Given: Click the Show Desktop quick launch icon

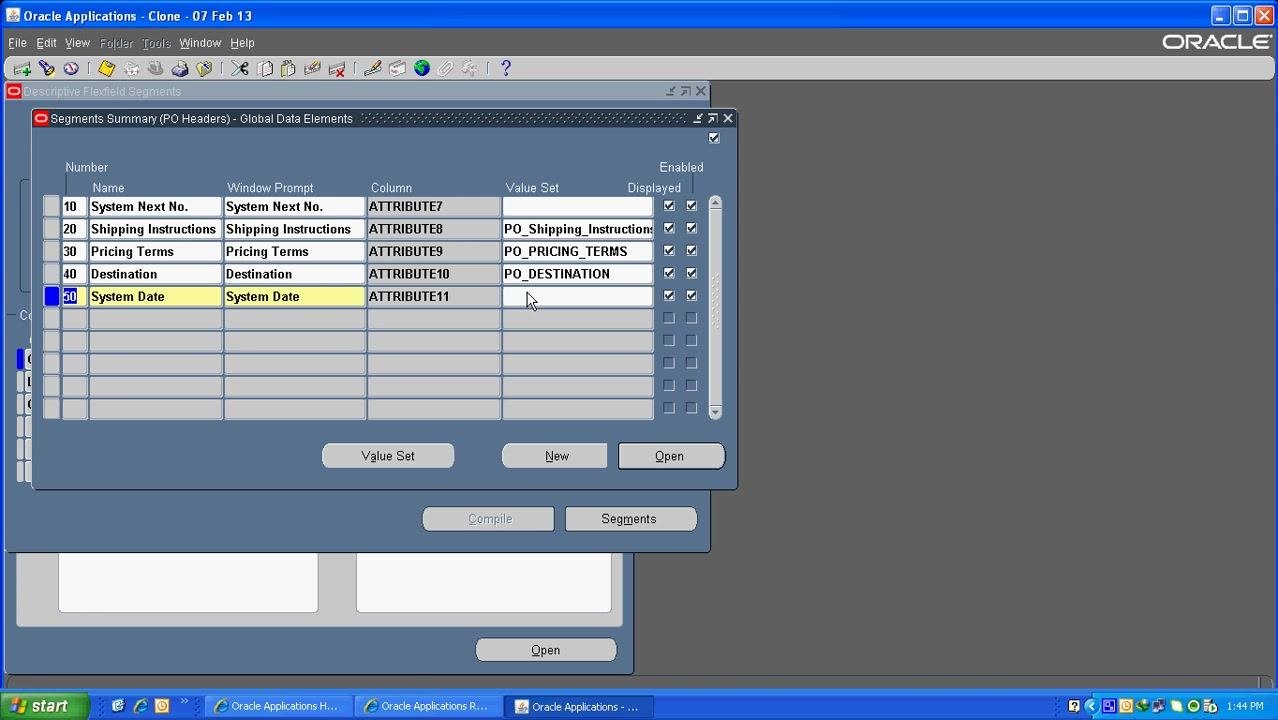Looking at the screenshot, I should point(118,706).
